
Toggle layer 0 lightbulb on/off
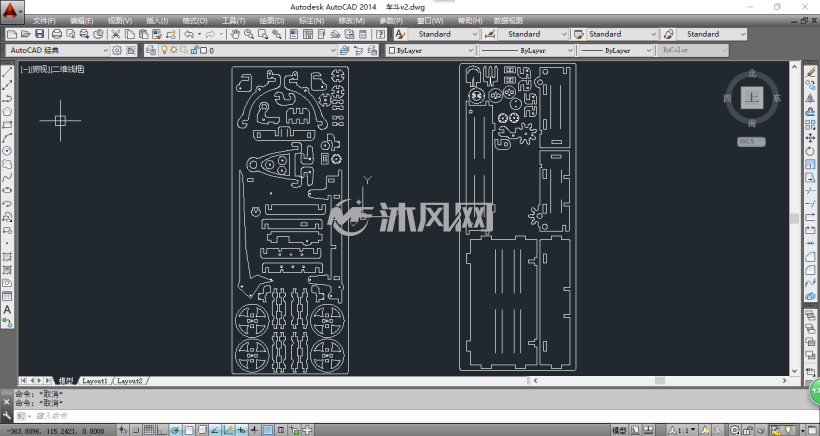[164, 50]
